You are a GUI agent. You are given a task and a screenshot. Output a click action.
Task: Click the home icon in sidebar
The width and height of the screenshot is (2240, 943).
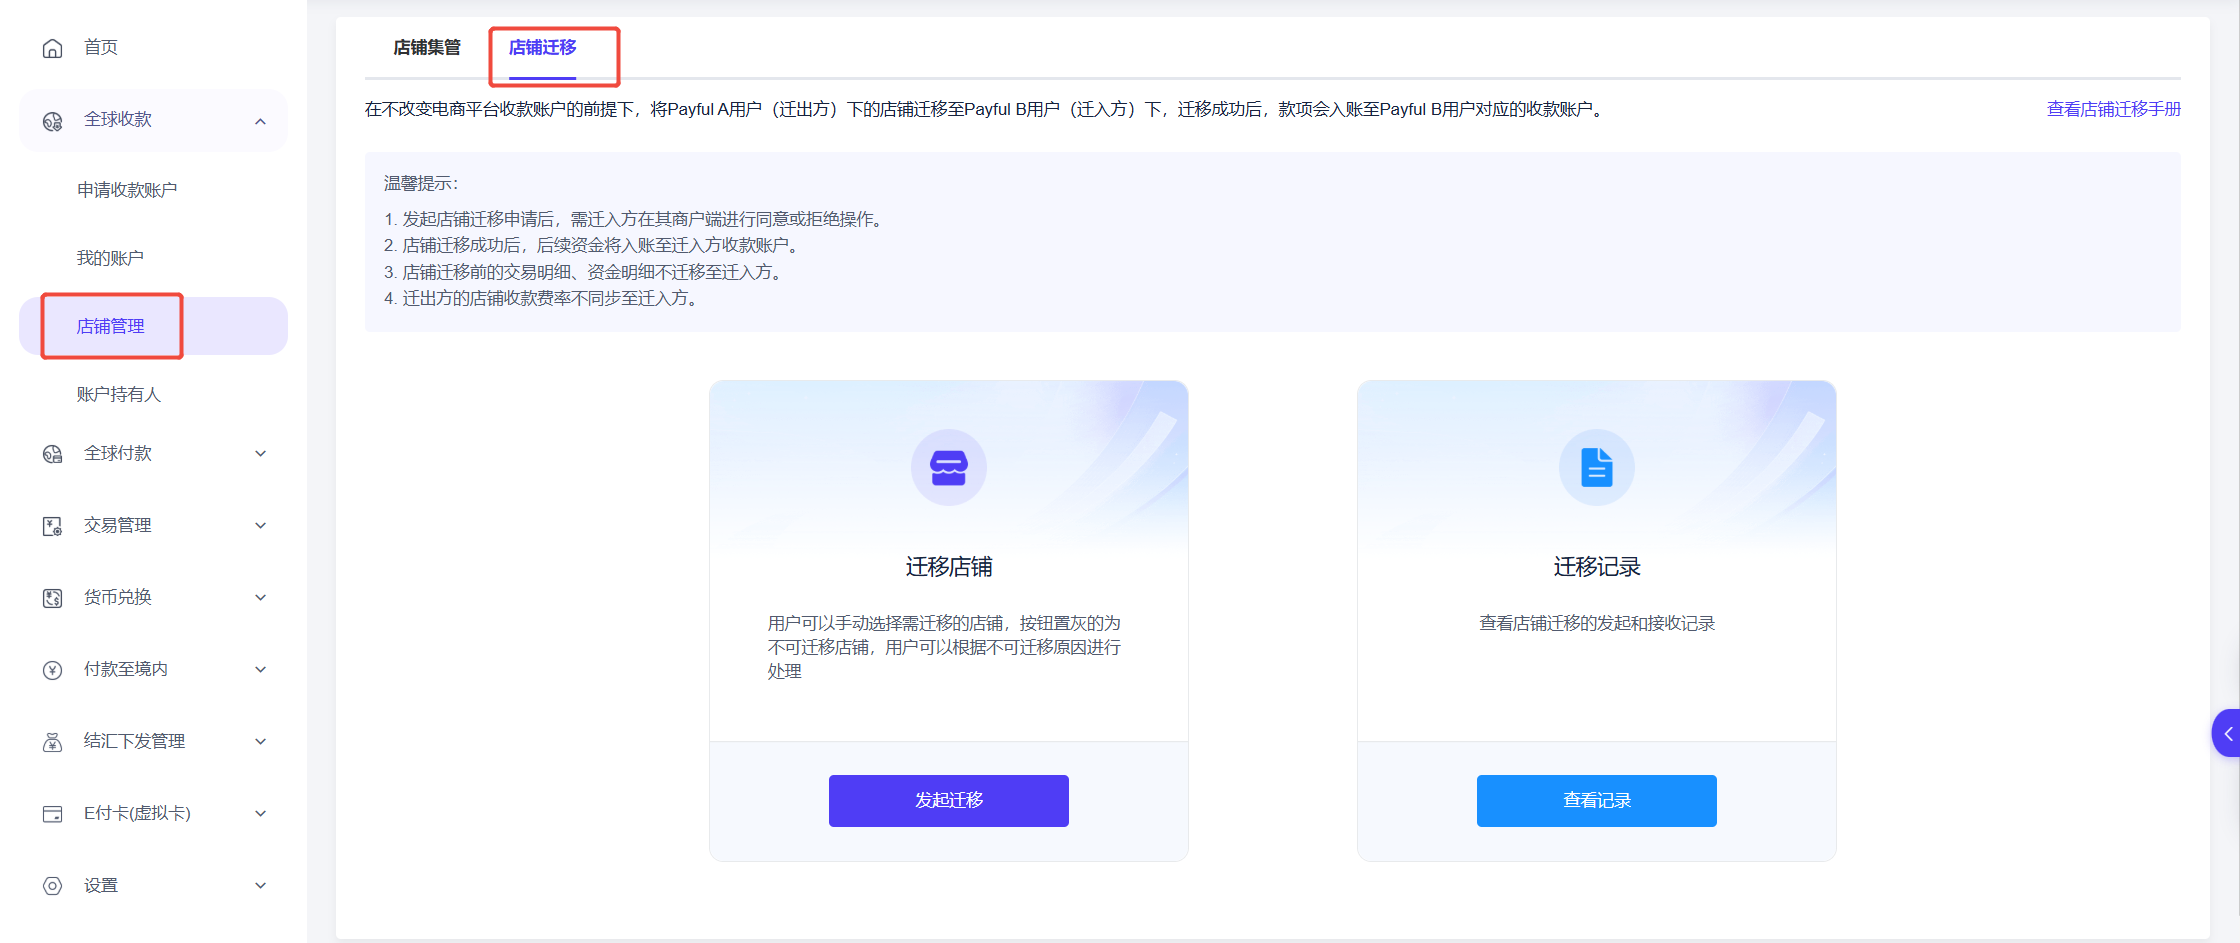click(53, 48)
